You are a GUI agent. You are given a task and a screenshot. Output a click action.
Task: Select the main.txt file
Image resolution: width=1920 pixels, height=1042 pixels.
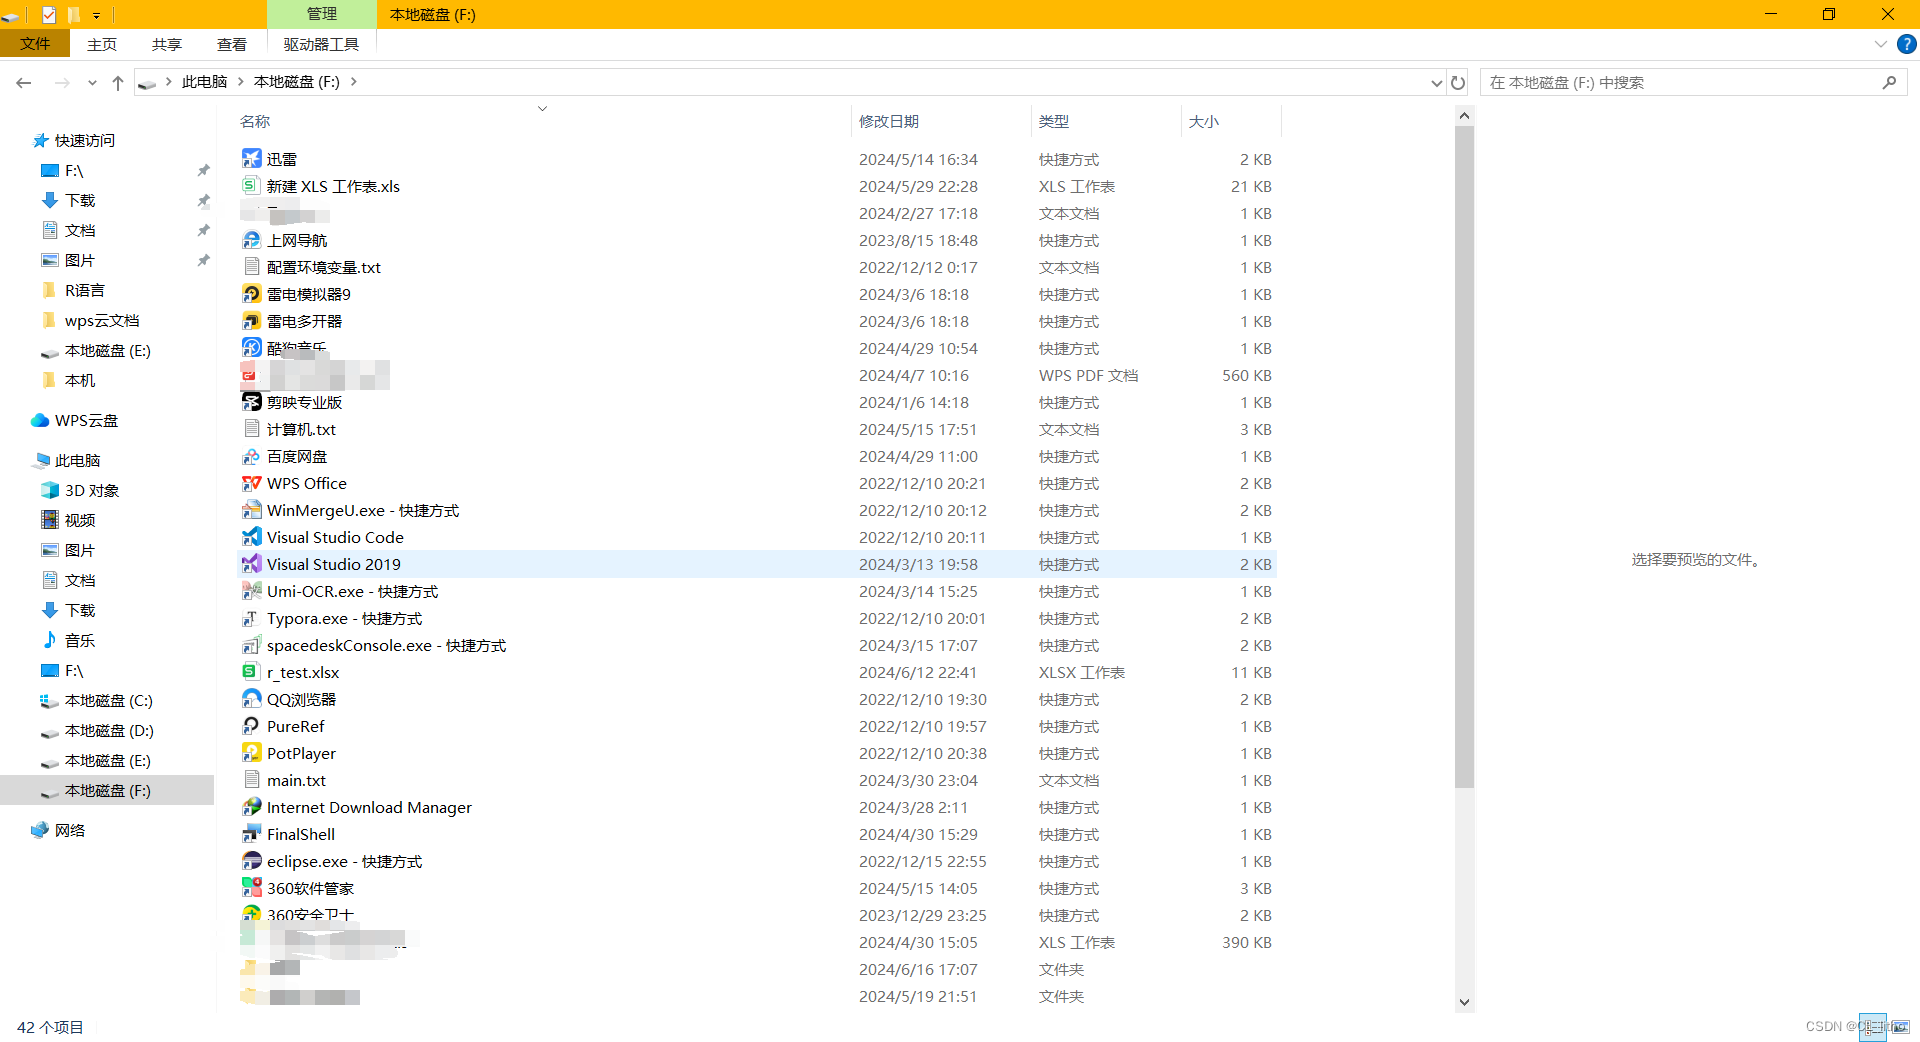coord(296,780)
